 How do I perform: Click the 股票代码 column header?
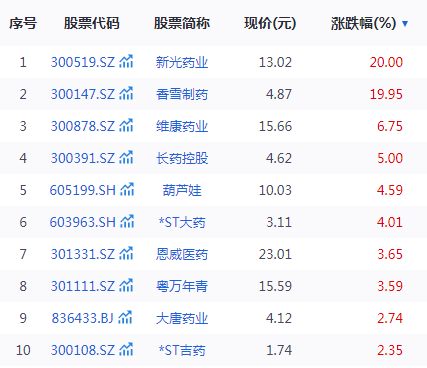pos(92,23)
